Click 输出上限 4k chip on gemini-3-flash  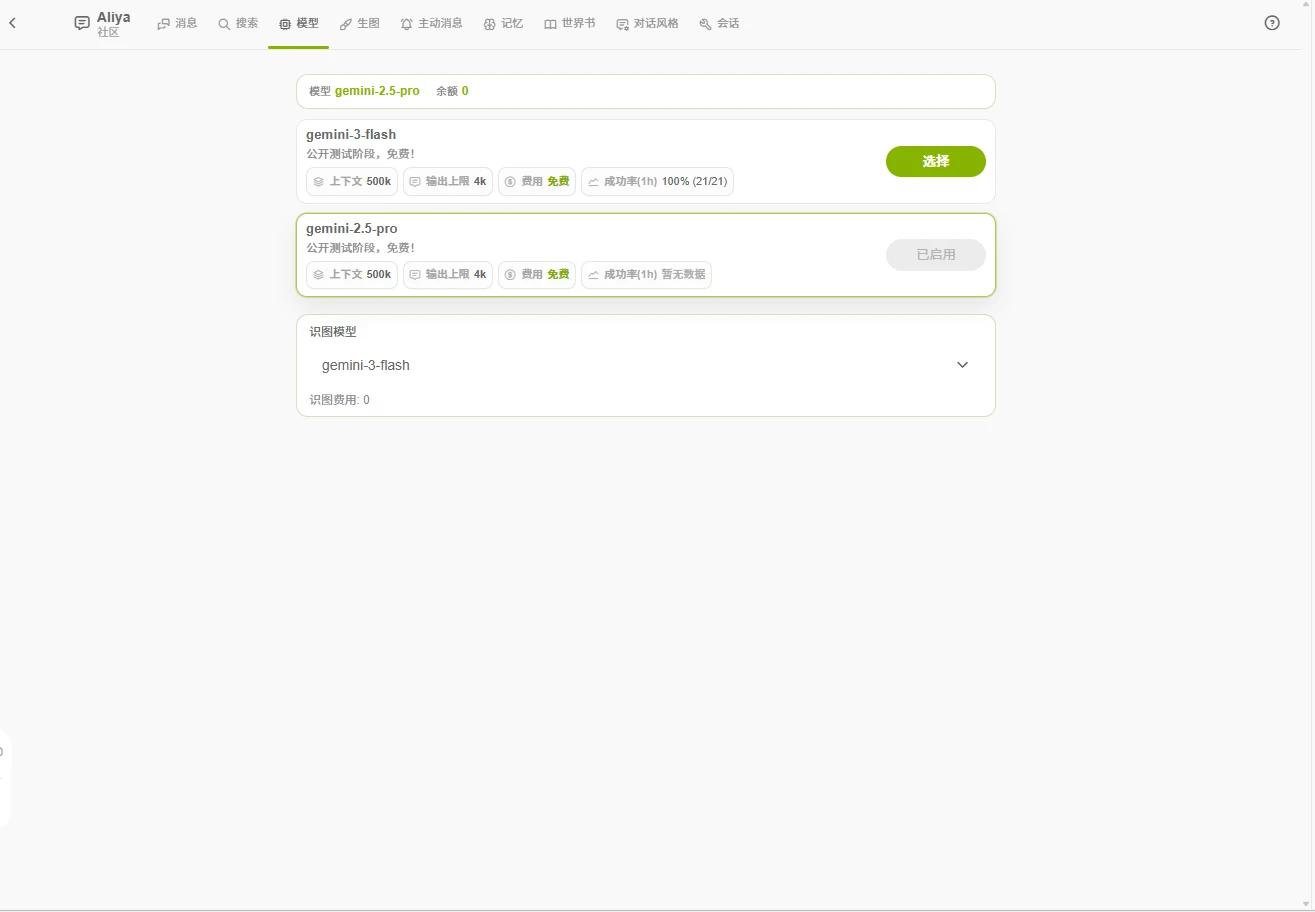pyautogui.click(x=448, y=181)
